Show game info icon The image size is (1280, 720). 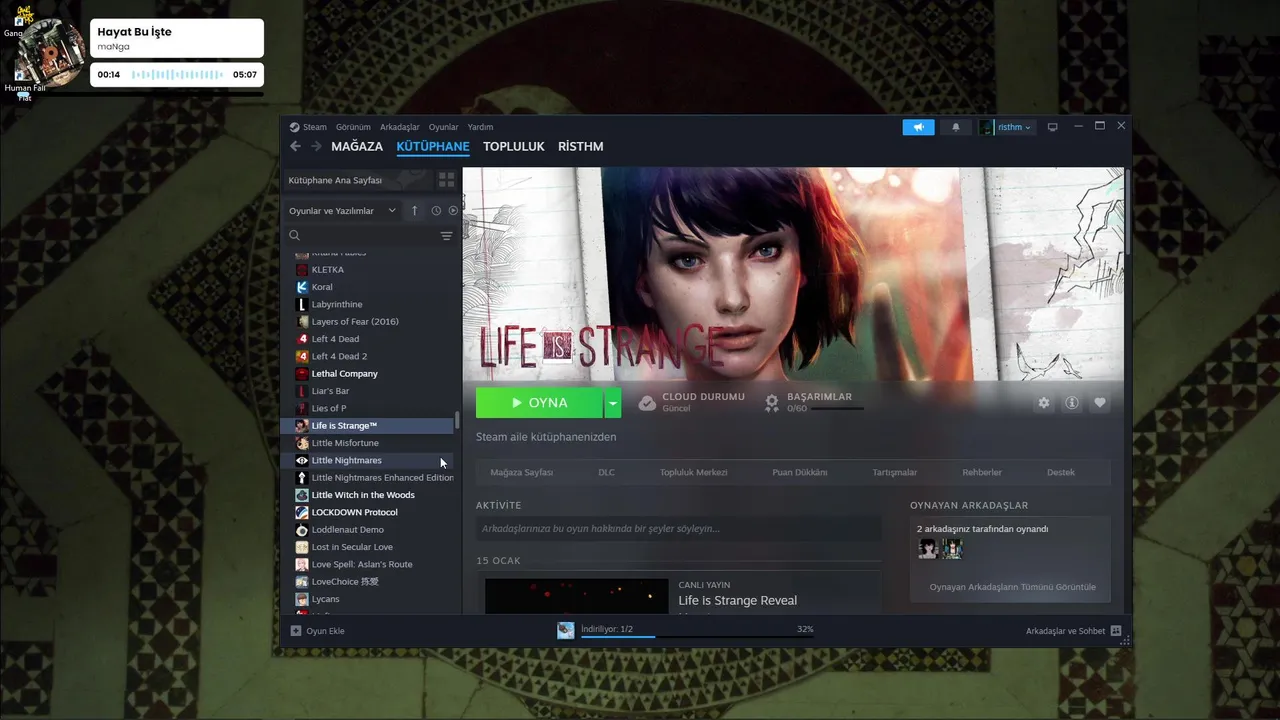pos(1072,403)
